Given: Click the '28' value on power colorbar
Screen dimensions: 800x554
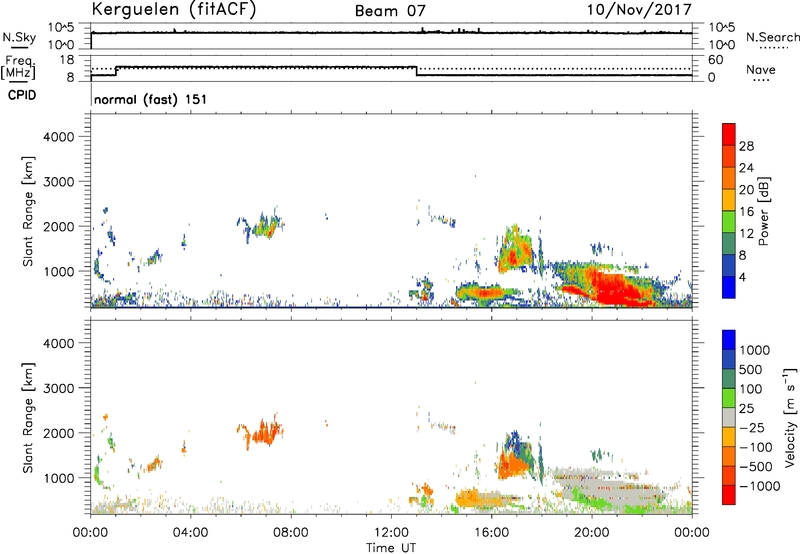Looking at the screenshot, I should (746, 146).
